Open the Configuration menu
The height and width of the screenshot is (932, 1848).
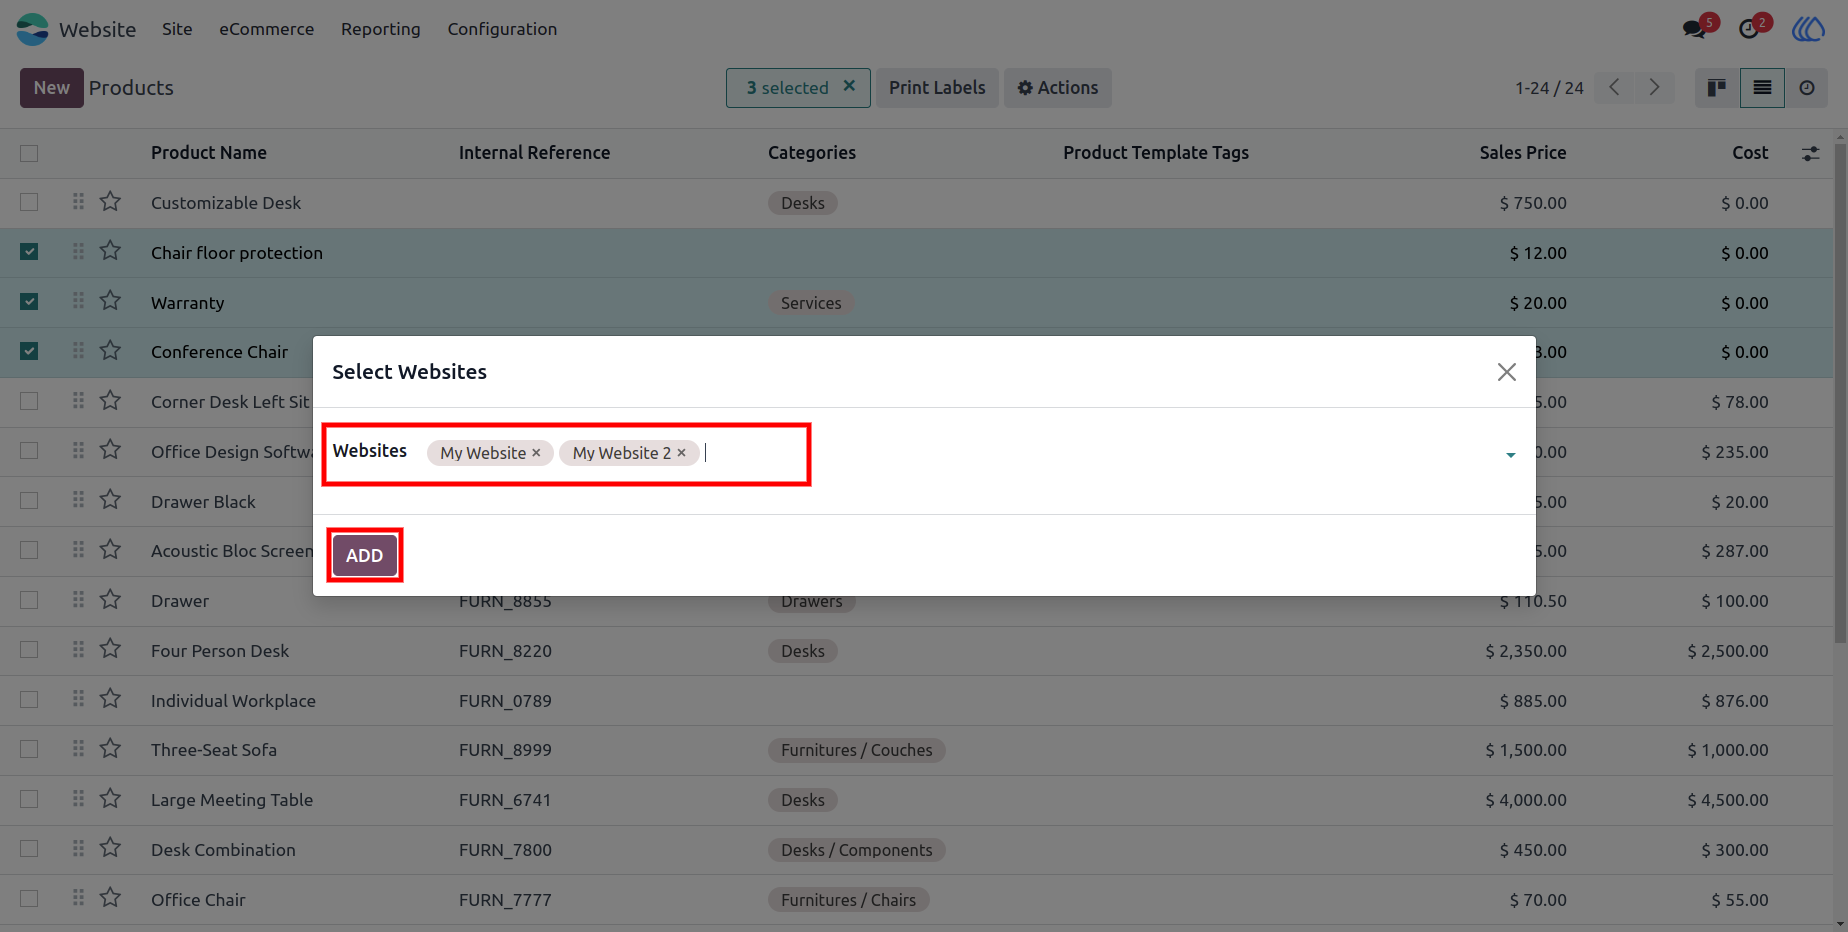pyautogui.click(x=502, y=29)
